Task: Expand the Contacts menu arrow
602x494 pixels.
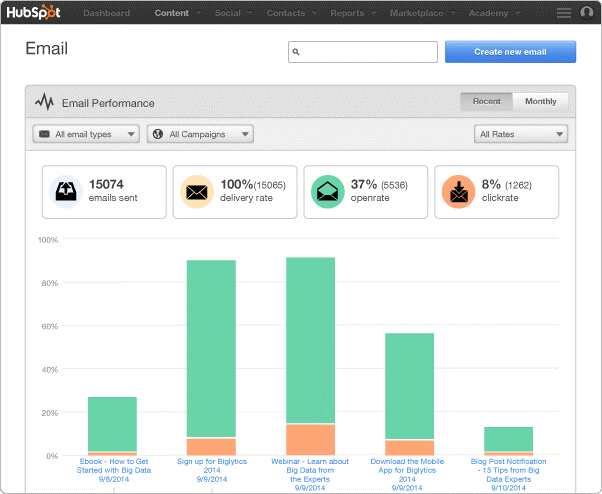Action: (314, 13)
